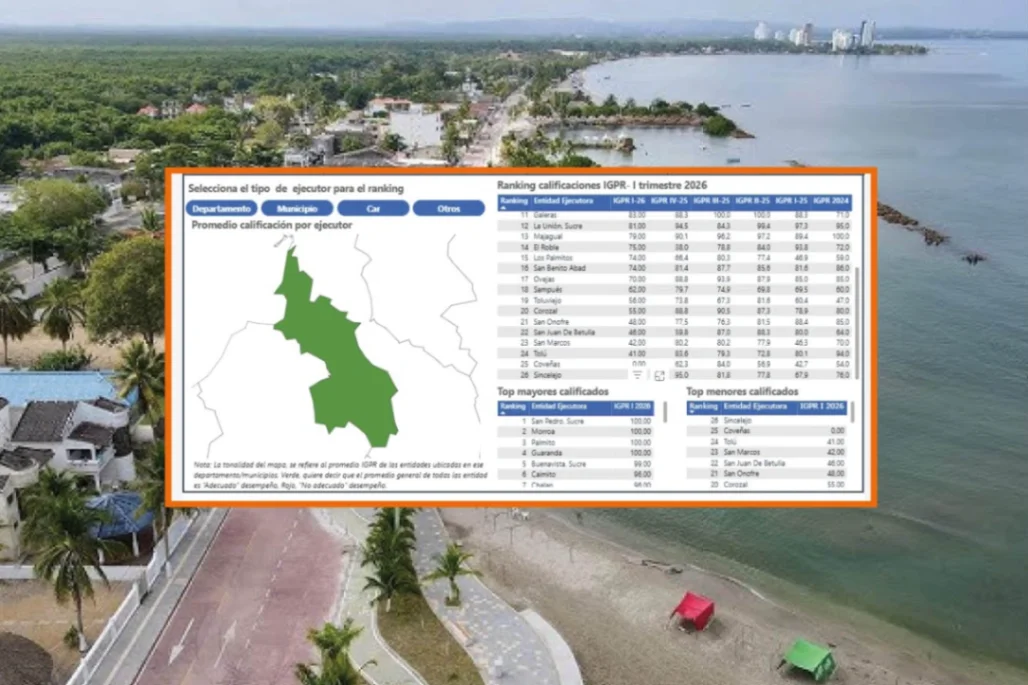Screen dimensions: 1028x685
Task: Select 'San Marcos' row in the main ranking table
Action: click(x=675, y=343)
